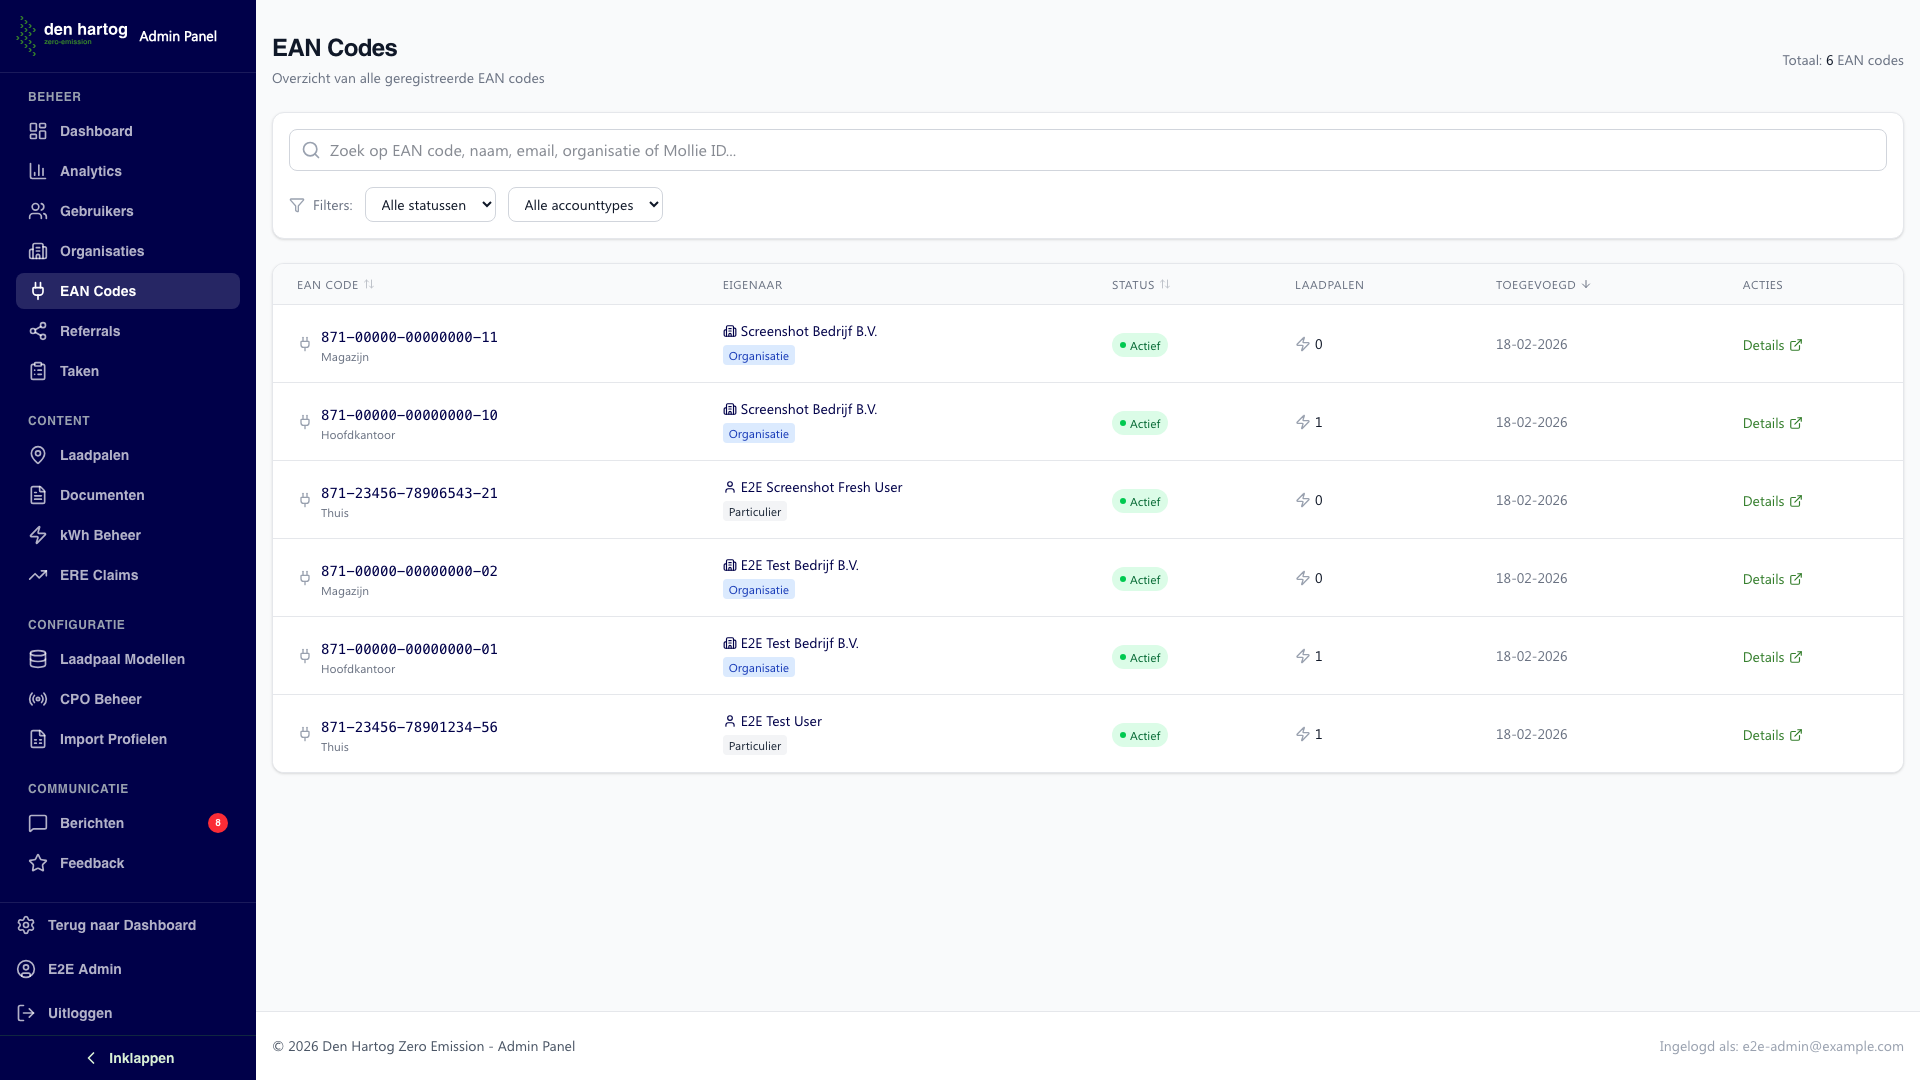
Task: Click the Dashboard grid icon in sidebar
Action: pos(38,131)
